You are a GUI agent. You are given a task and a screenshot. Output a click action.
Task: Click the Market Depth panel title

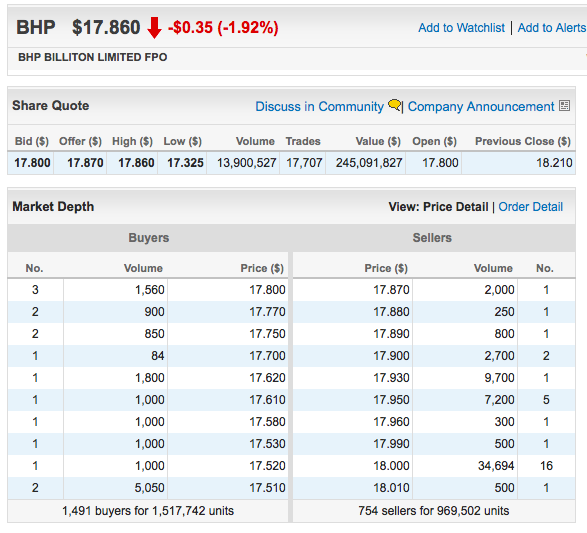pos(53,207)
